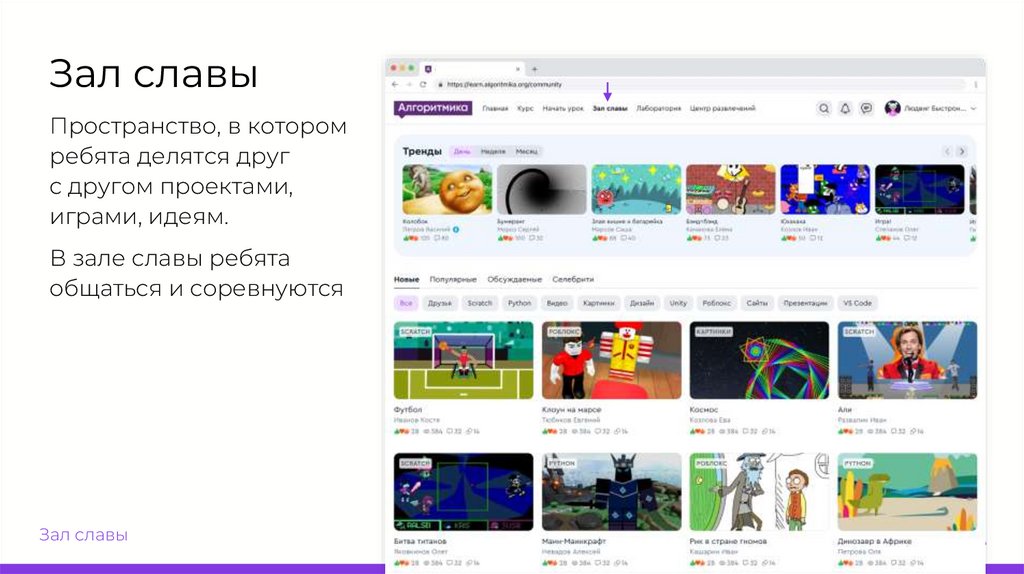This screenshot has height=574, width=1024.
Task: Select the Неделя trend period toggle
Action: tap(493, 151)
